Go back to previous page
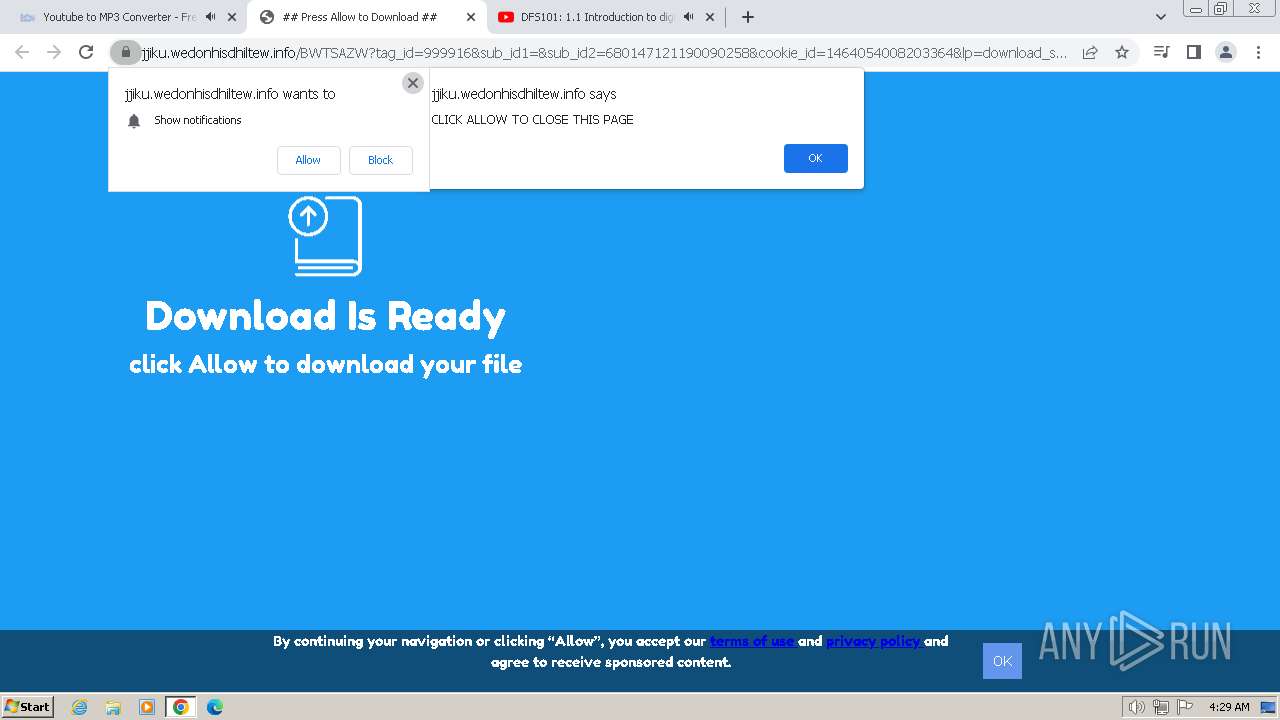The width and height of the screenshot is (1280, 720). tap(22, 52)
